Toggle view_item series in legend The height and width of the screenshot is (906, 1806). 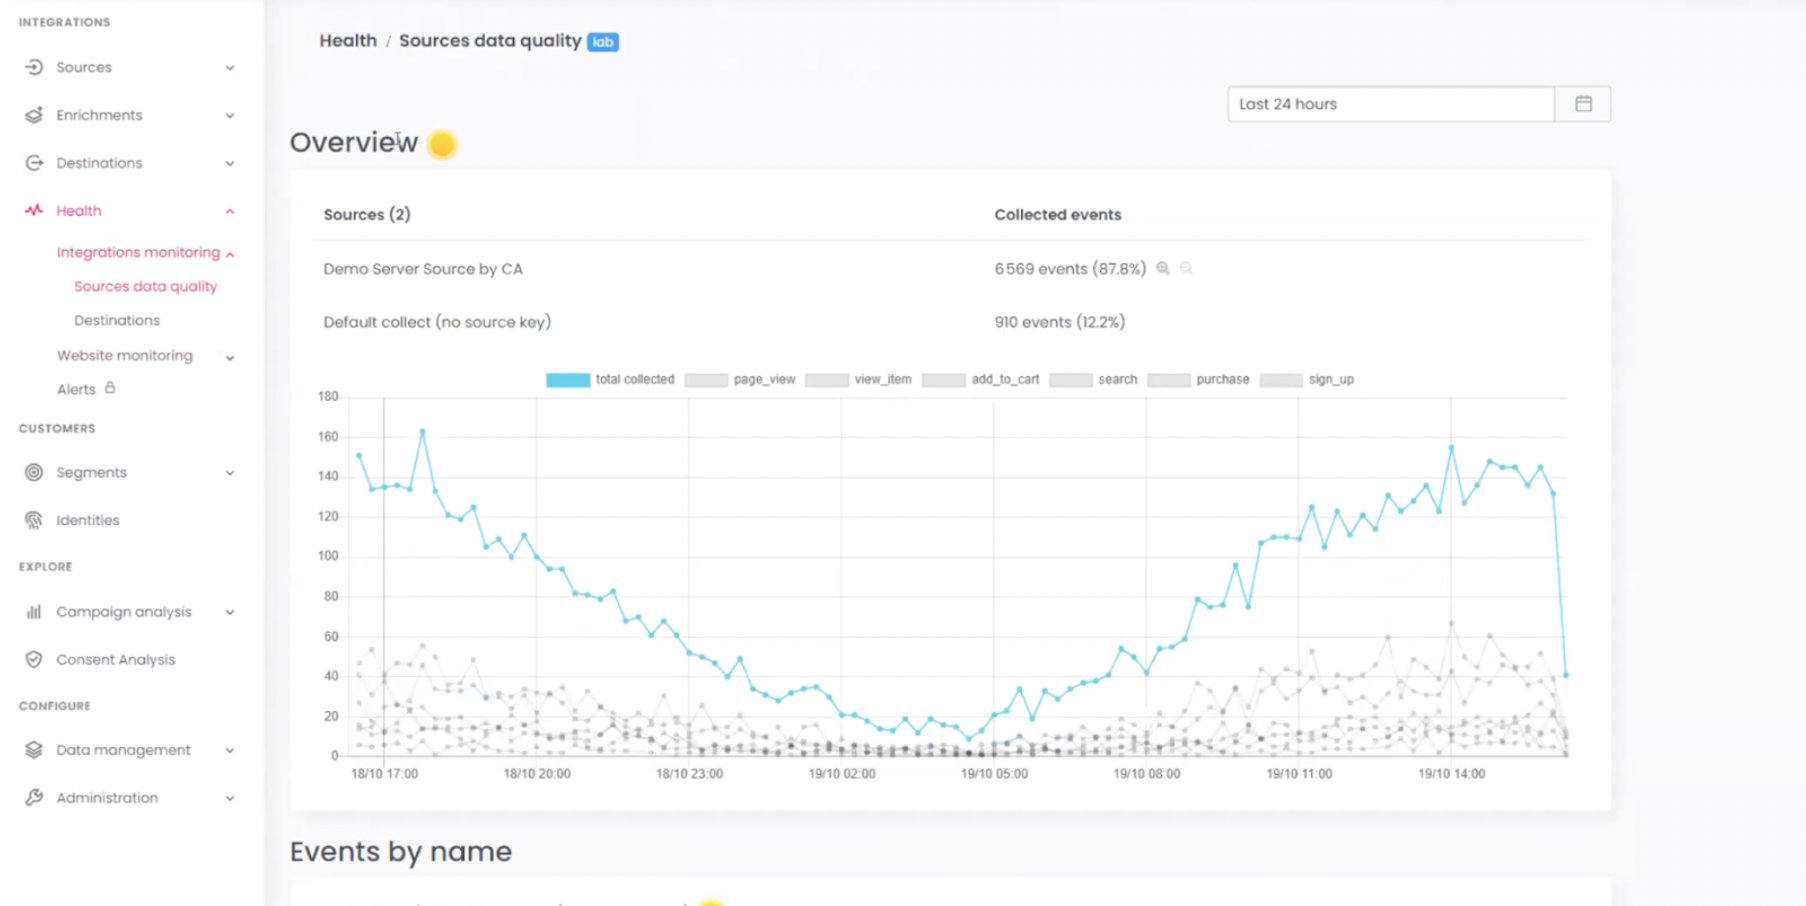pyautogui.click(x=858, y=380)
